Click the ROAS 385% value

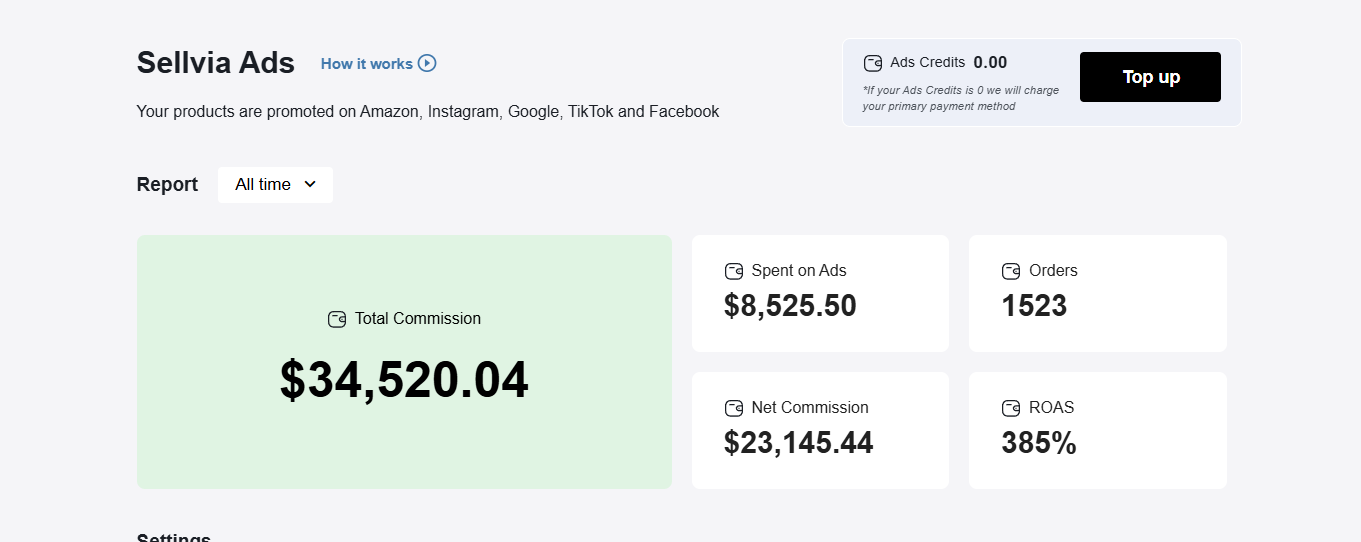(x=1039, y=443)
